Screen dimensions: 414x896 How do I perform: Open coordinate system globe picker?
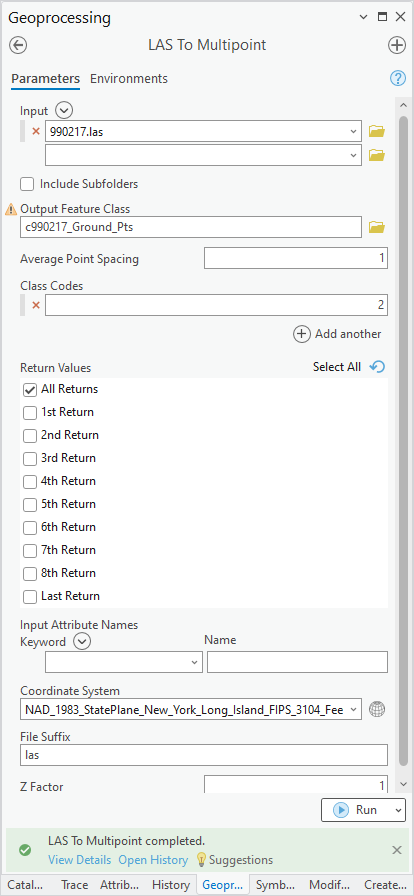point(377,709)
